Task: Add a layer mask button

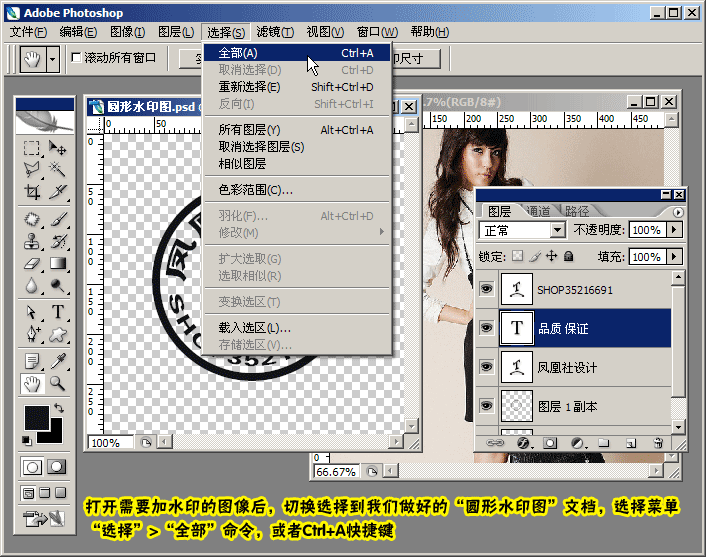Action: click(550, 444)
